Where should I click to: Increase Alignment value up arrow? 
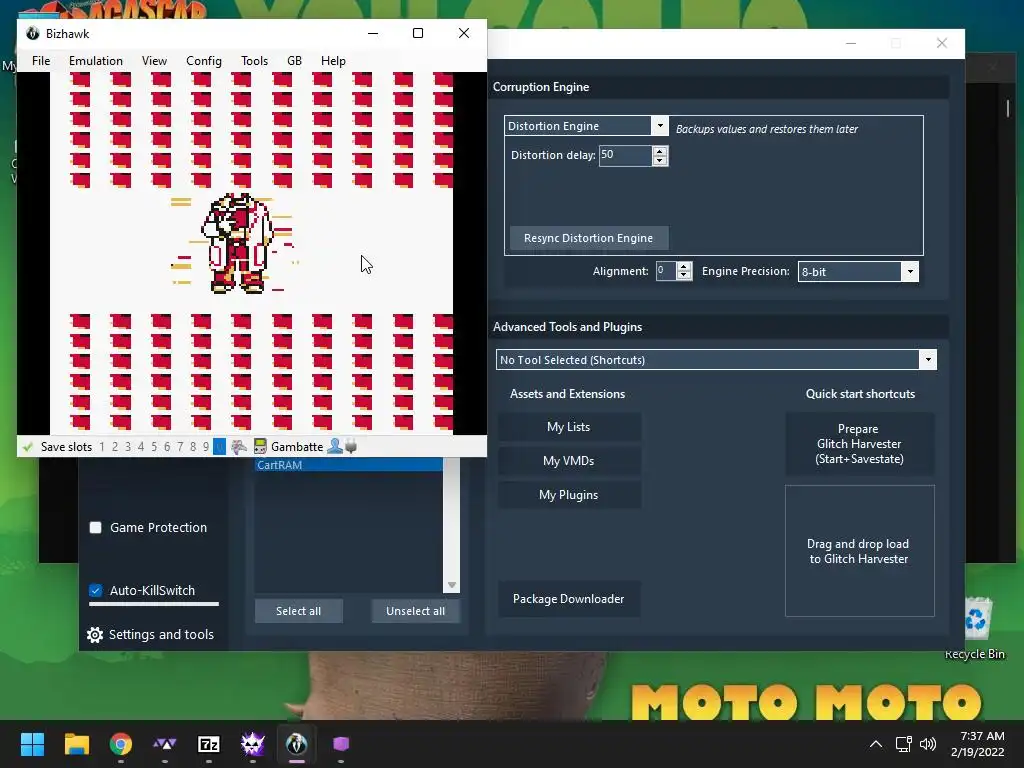point(684,266)
